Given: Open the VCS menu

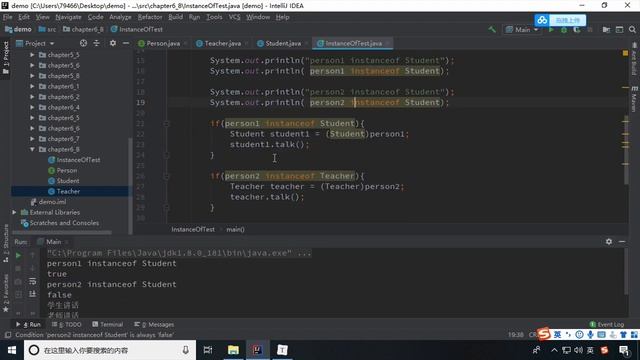Looking at the screenshot, I should click(234, 17).
